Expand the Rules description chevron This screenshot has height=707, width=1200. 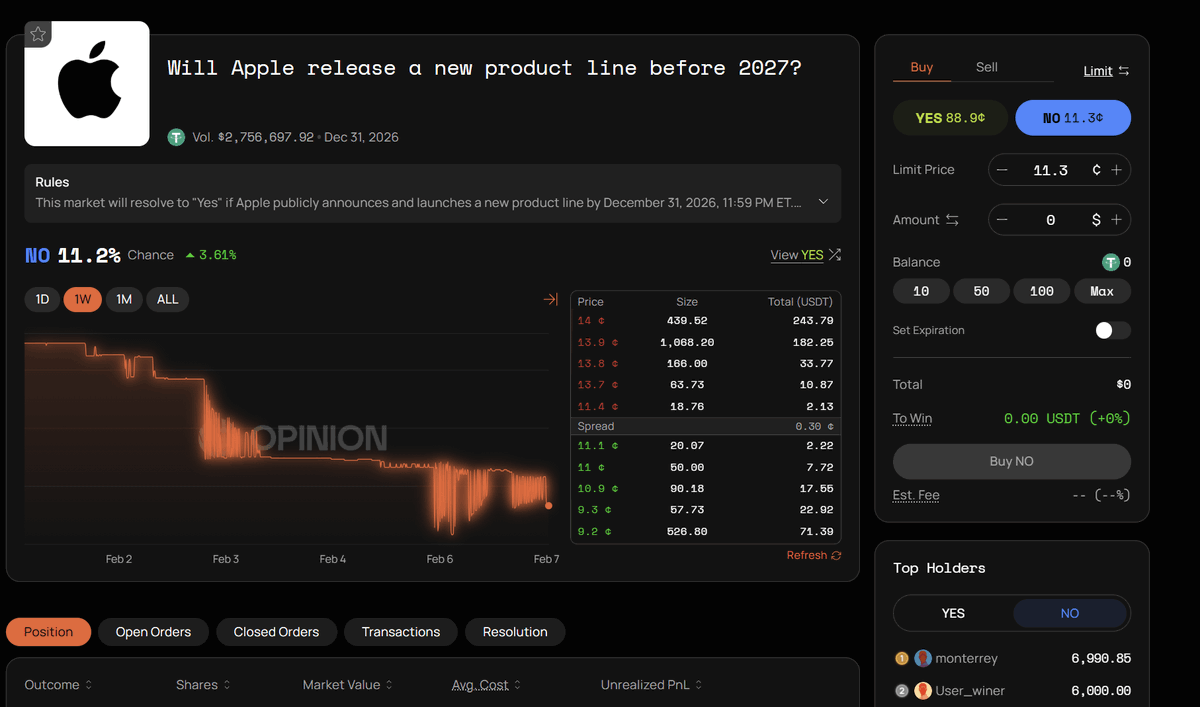tap(823, 202)
